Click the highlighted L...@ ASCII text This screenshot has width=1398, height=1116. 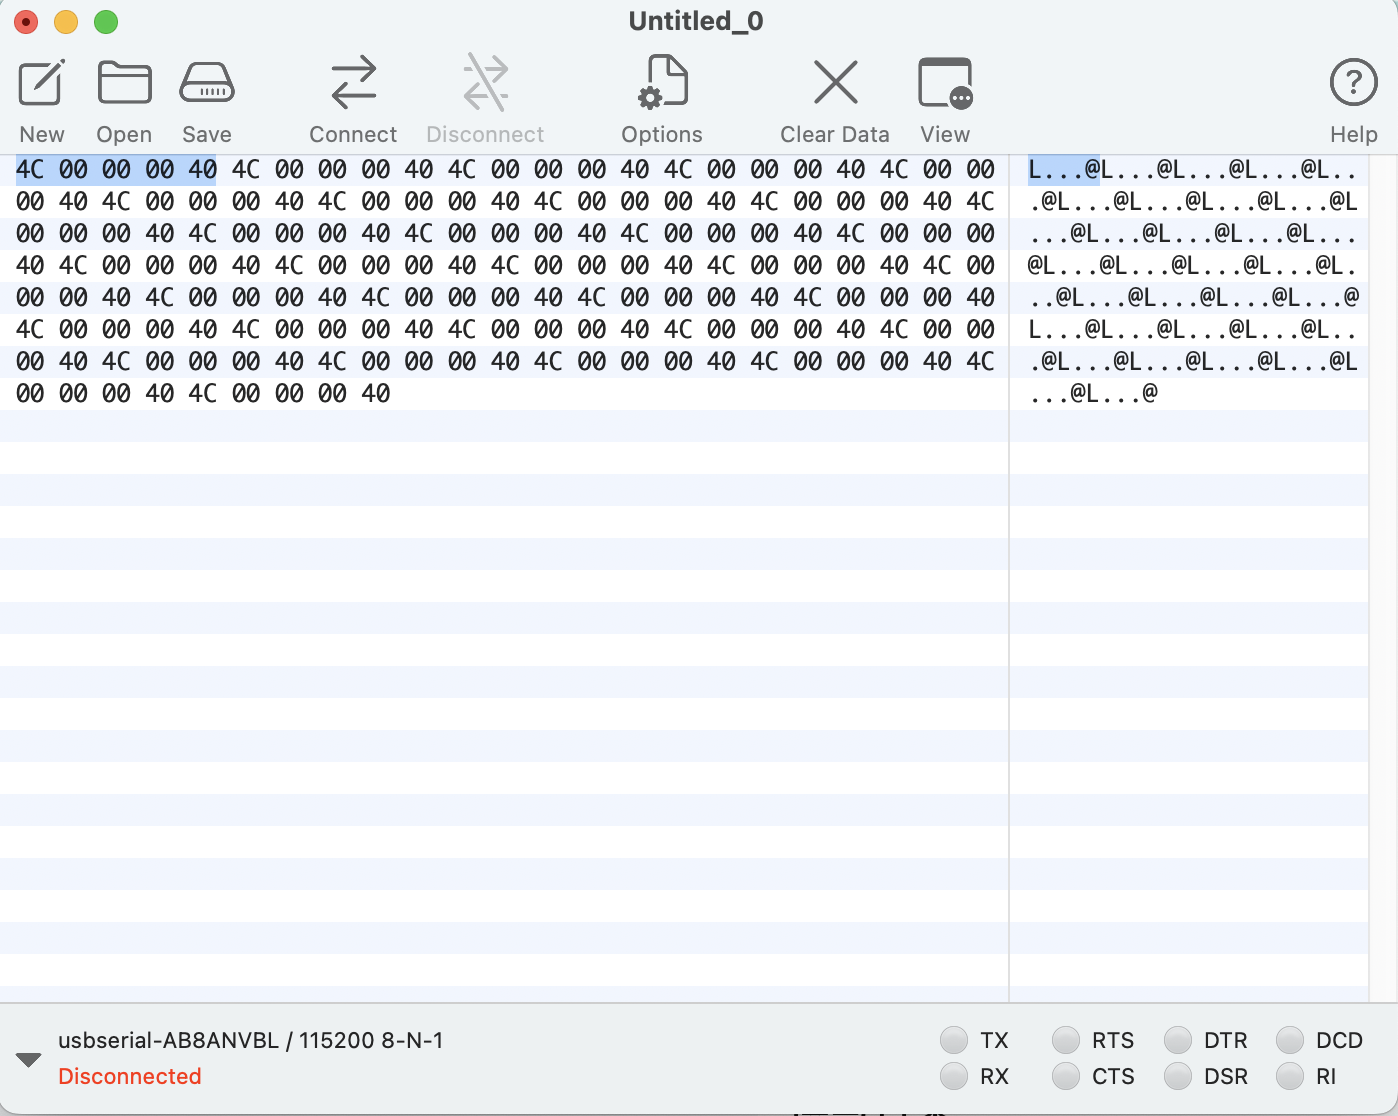coord(1064,170)
